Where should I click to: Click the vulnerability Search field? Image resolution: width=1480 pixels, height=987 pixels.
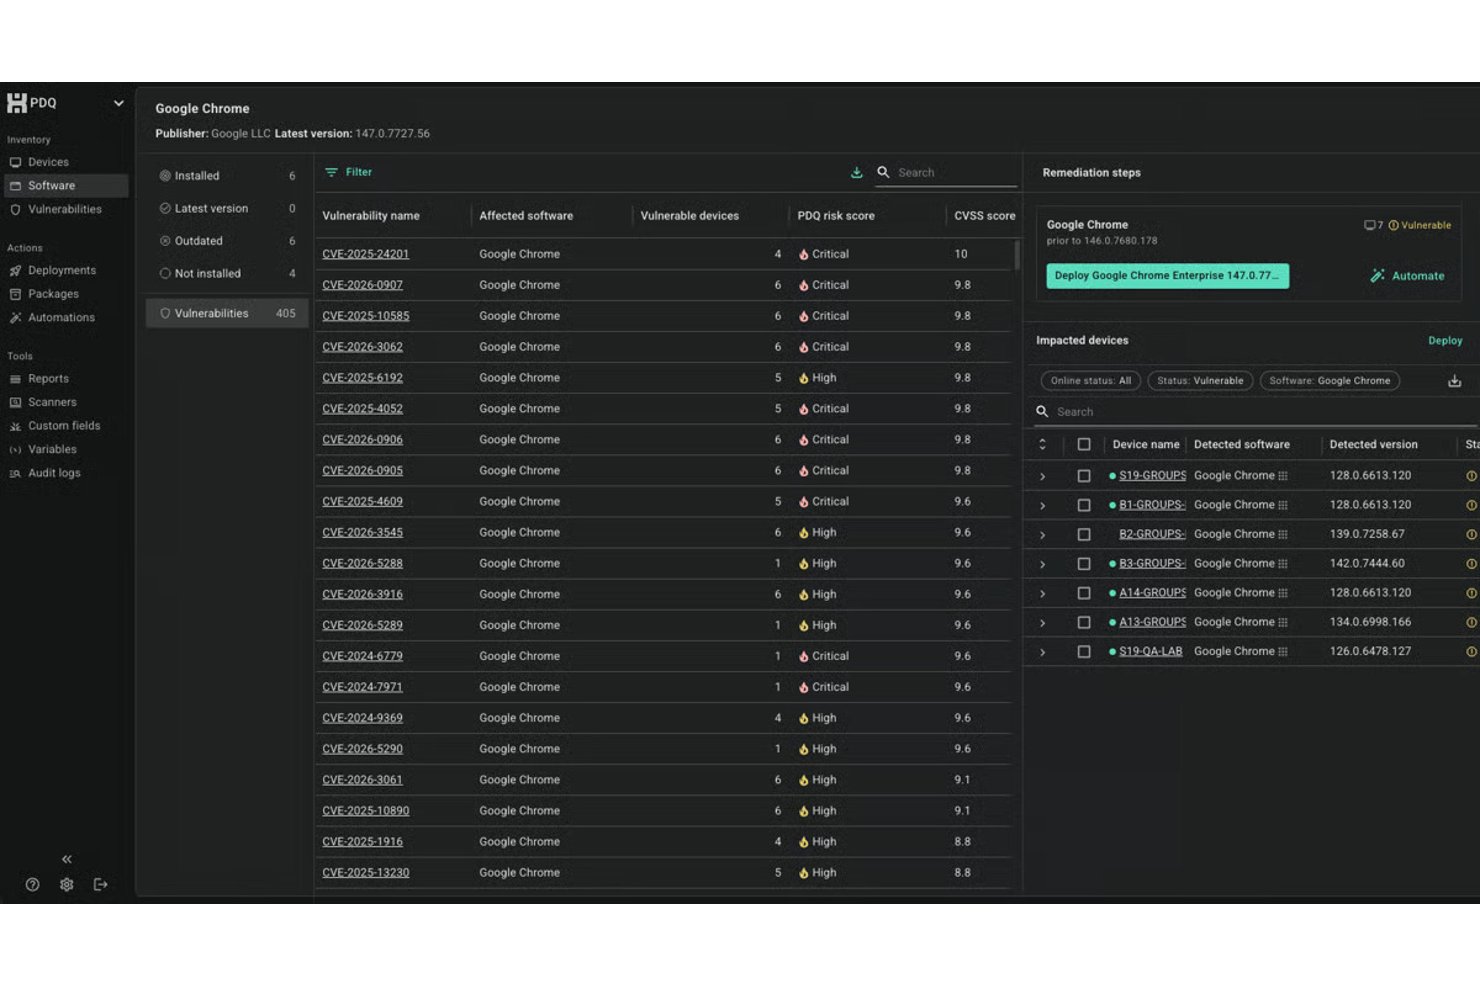tap(946, 173)
